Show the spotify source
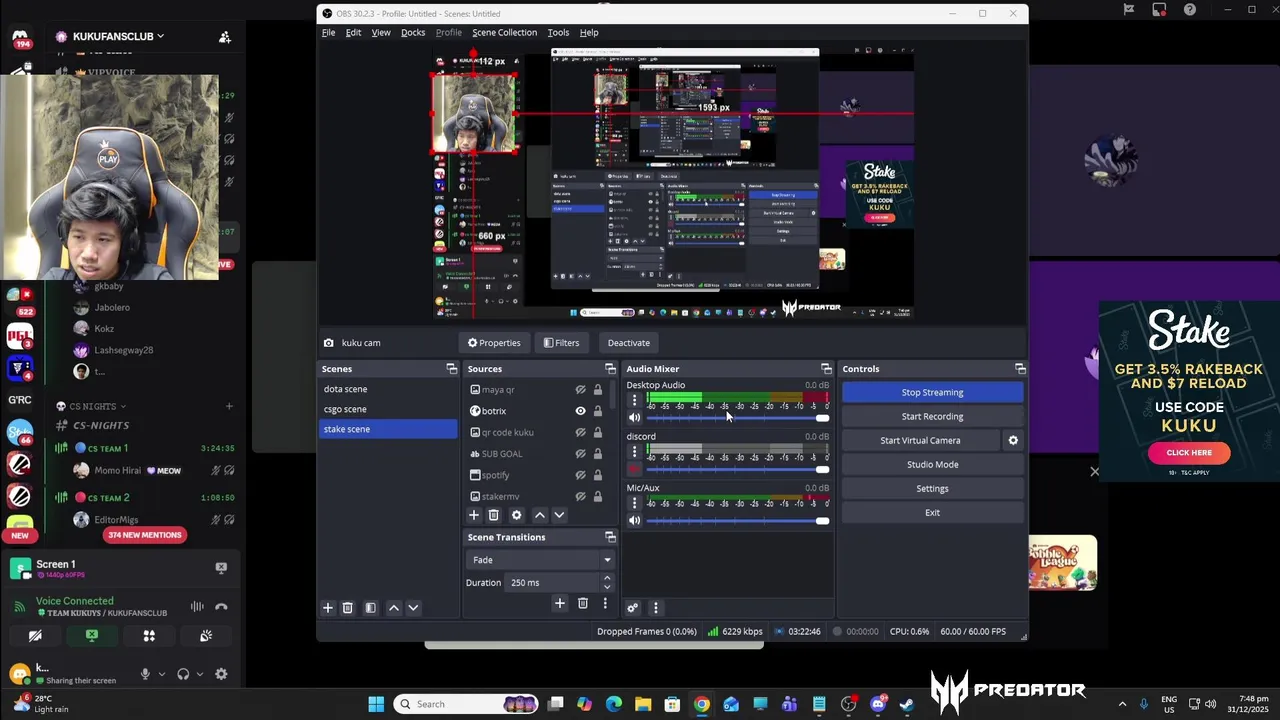 pos(580,475)
